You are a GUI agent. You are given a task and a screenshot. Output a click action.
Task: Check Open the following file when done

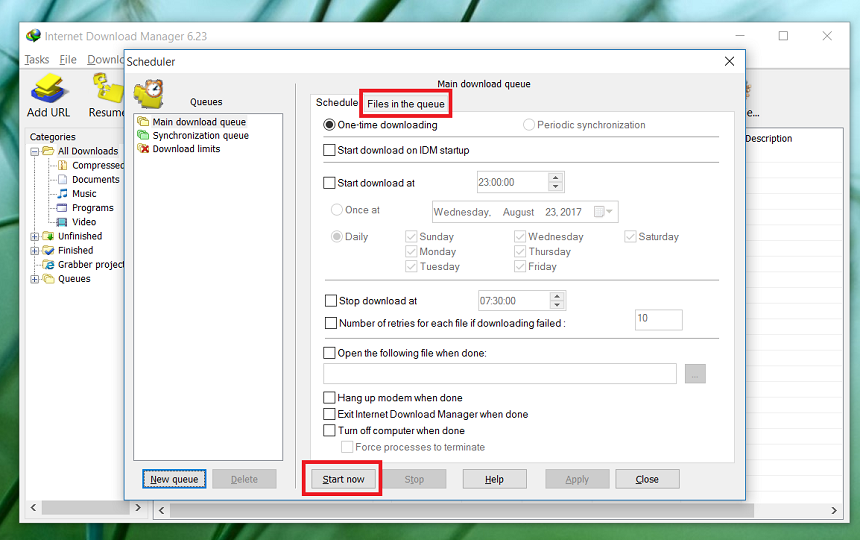[x=329, y=353]
